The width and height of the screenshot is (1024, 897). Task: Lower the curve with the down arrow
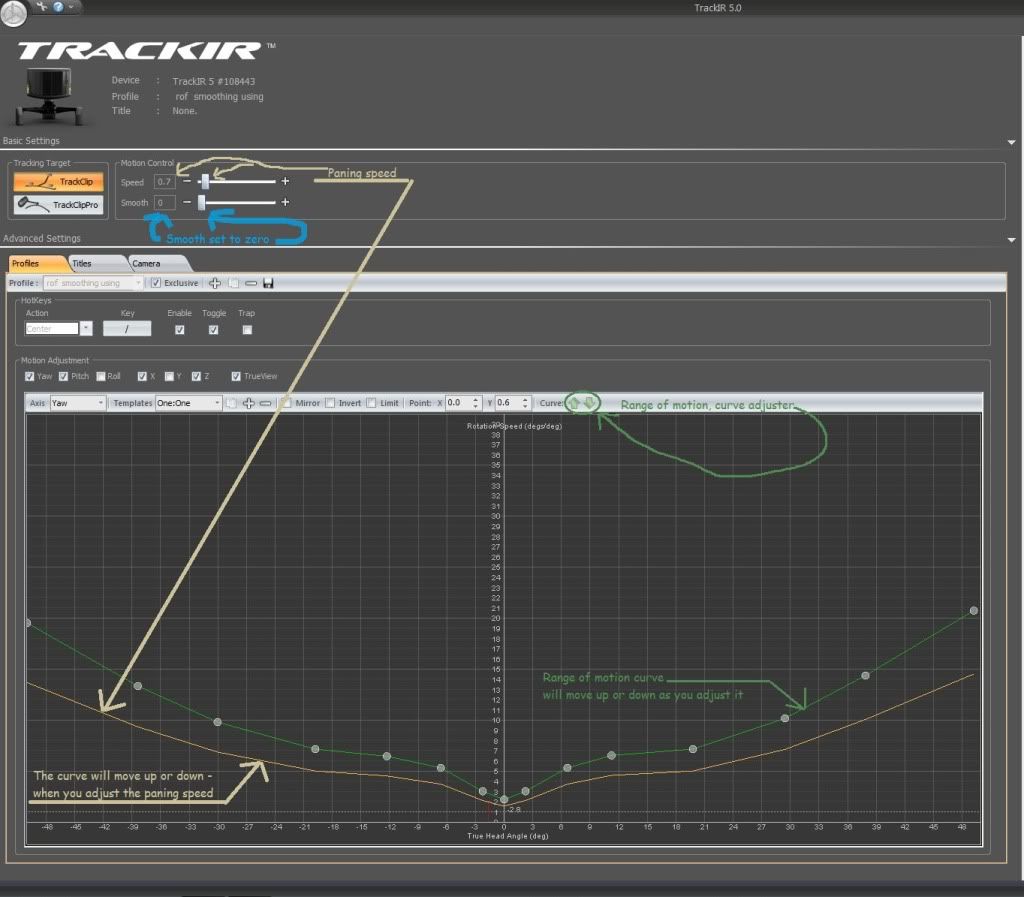pos(589,403)
